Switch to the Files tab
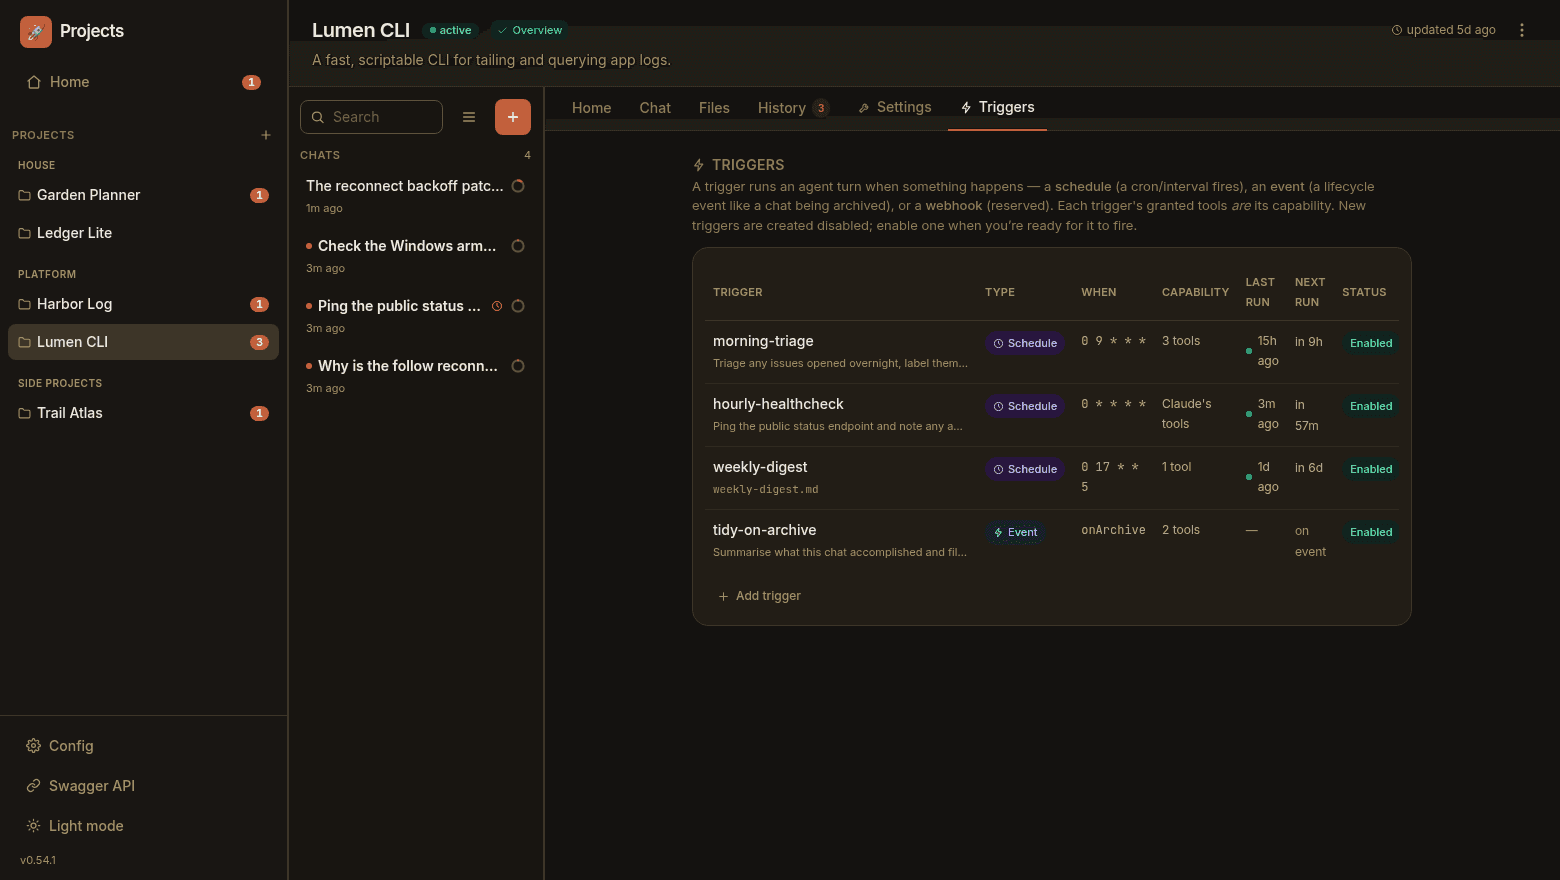 tap(714, 108)
